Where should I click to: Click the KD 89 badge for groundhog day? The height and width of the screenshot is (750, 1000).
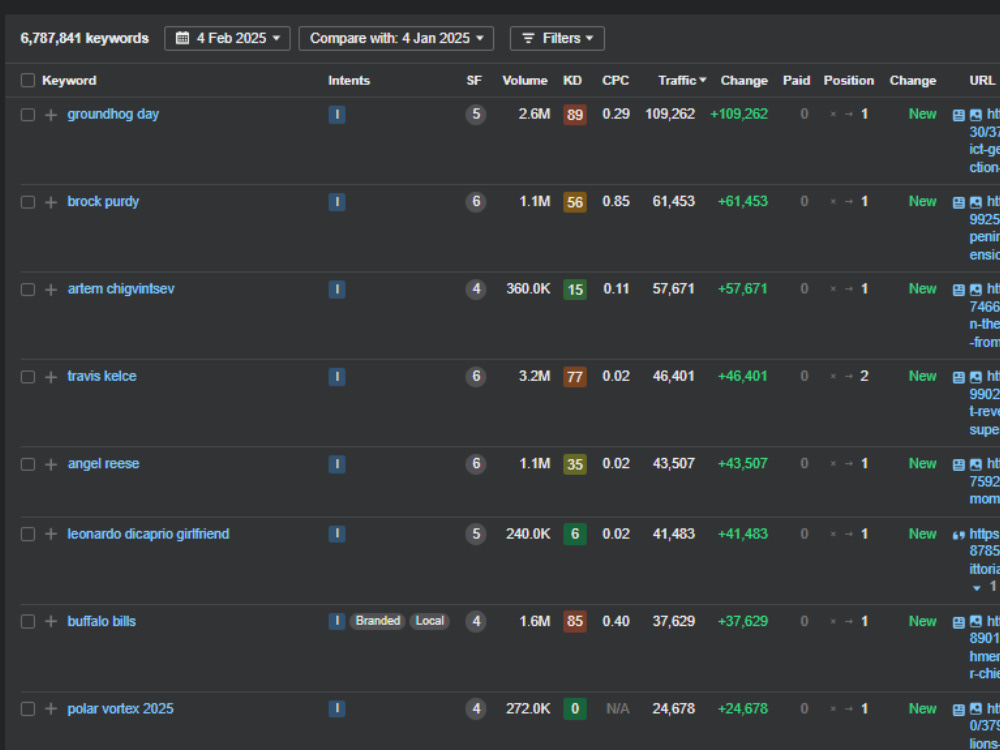pyautogui.click(x=575, y=115)
